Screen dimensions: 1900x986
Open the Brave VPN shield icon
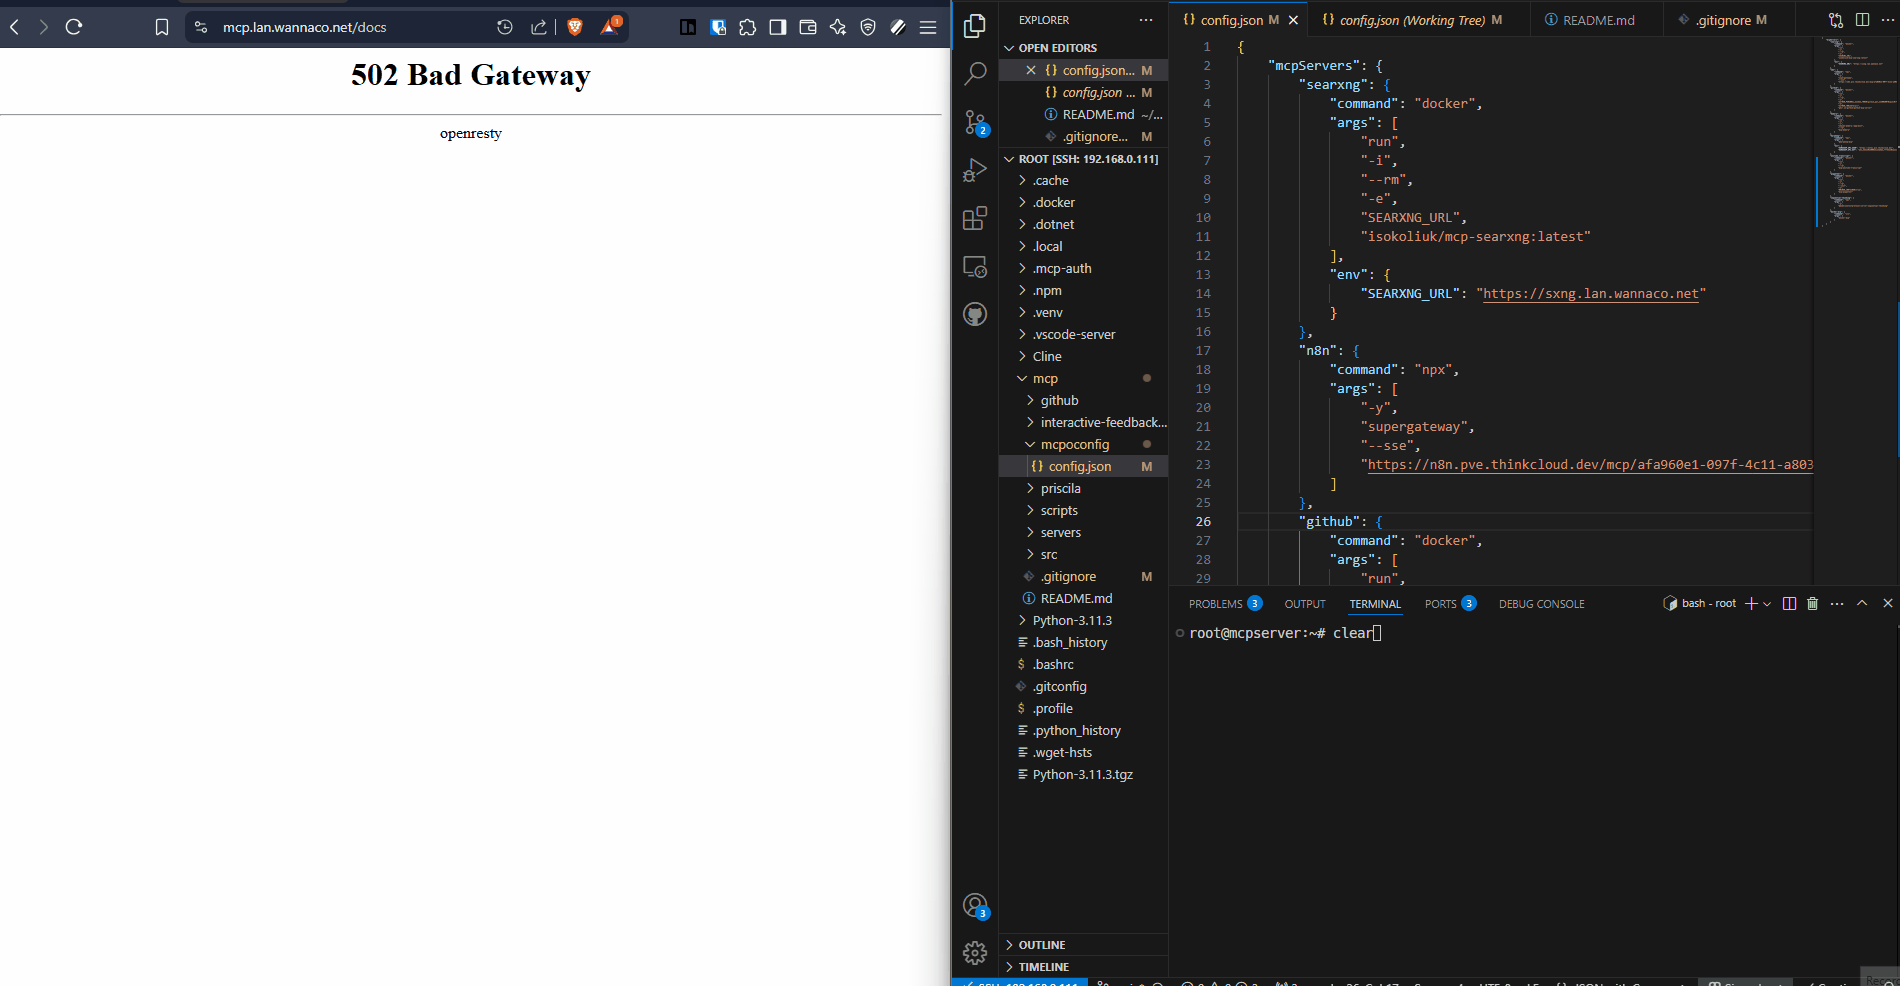[x=868, y=27]
